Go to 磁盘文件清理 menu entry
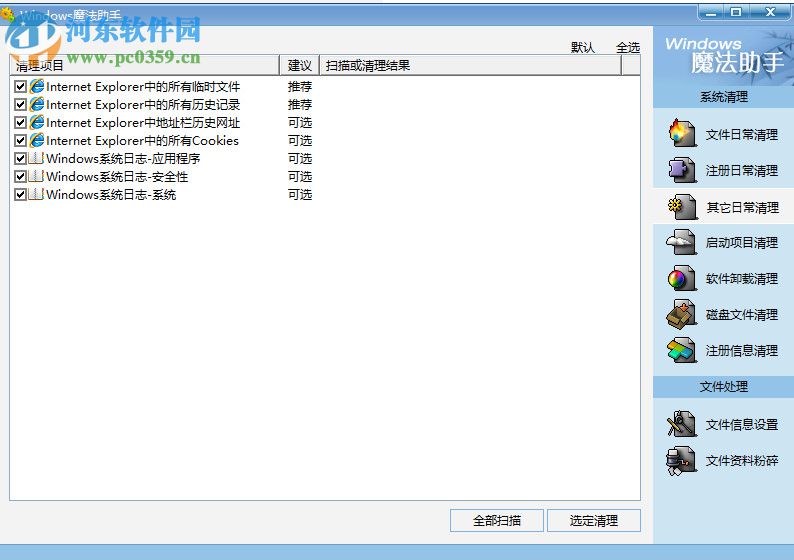The width and height of the screenshot is (794, 560). (x=742, y=314)
